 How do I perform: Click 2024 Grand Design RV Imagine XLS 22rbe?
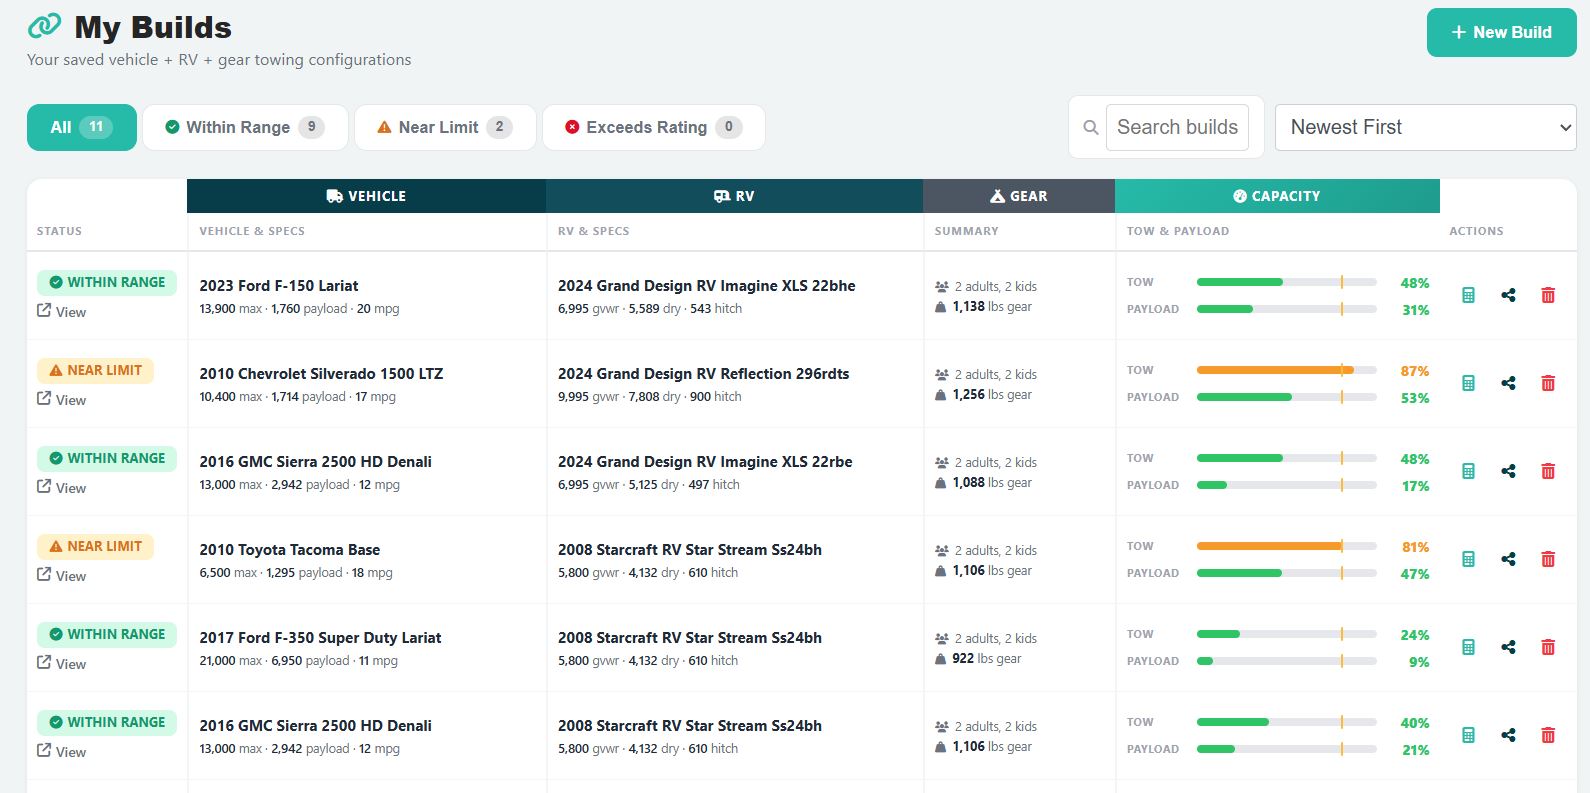(x=705, y=462)
